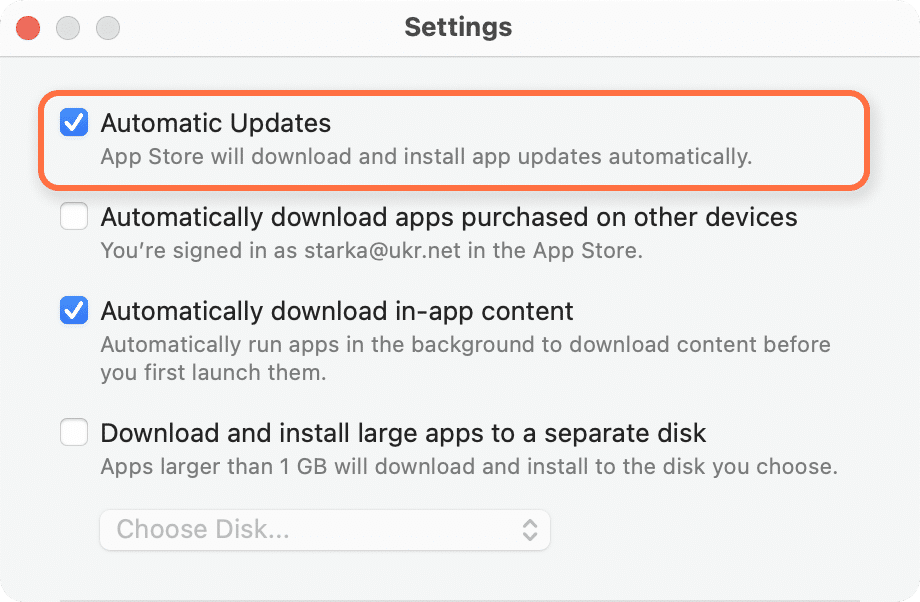Uncheck Automatically download in-app content
This screenshot has height=602, width=920.
74,310
